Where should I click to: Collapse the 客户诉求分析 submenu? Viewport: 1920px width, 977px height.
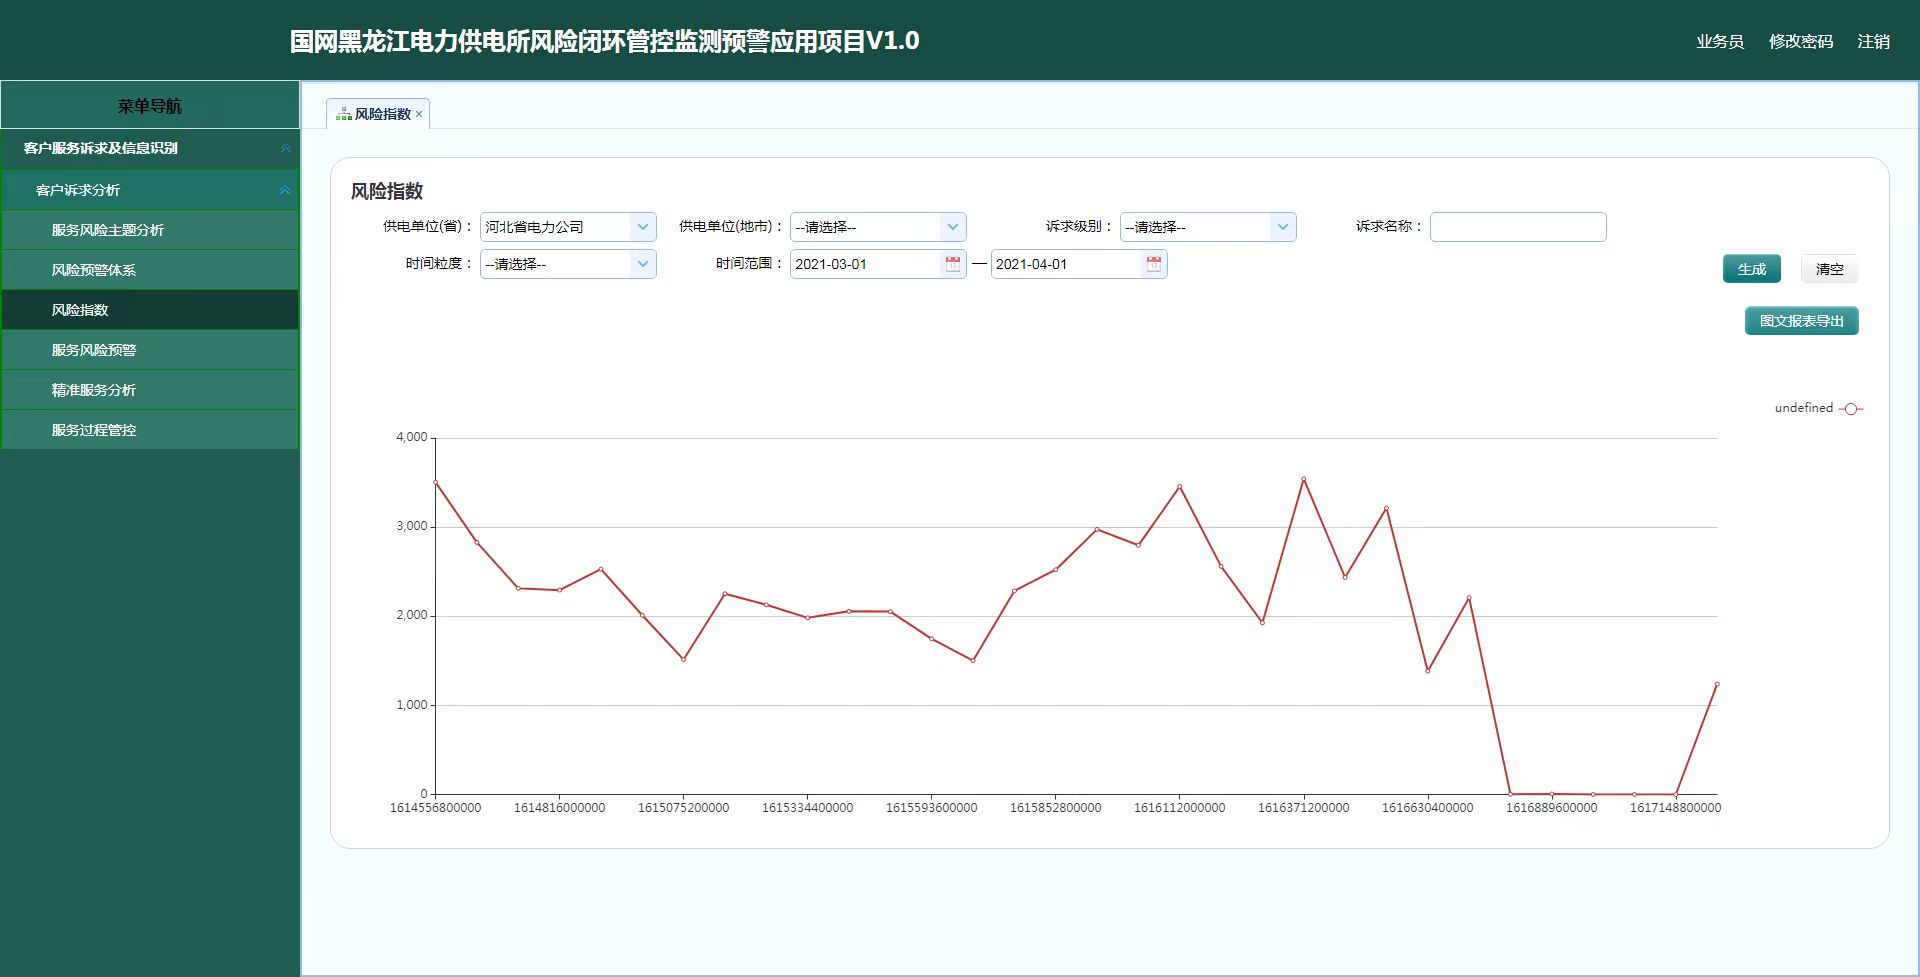click(285, 190)
